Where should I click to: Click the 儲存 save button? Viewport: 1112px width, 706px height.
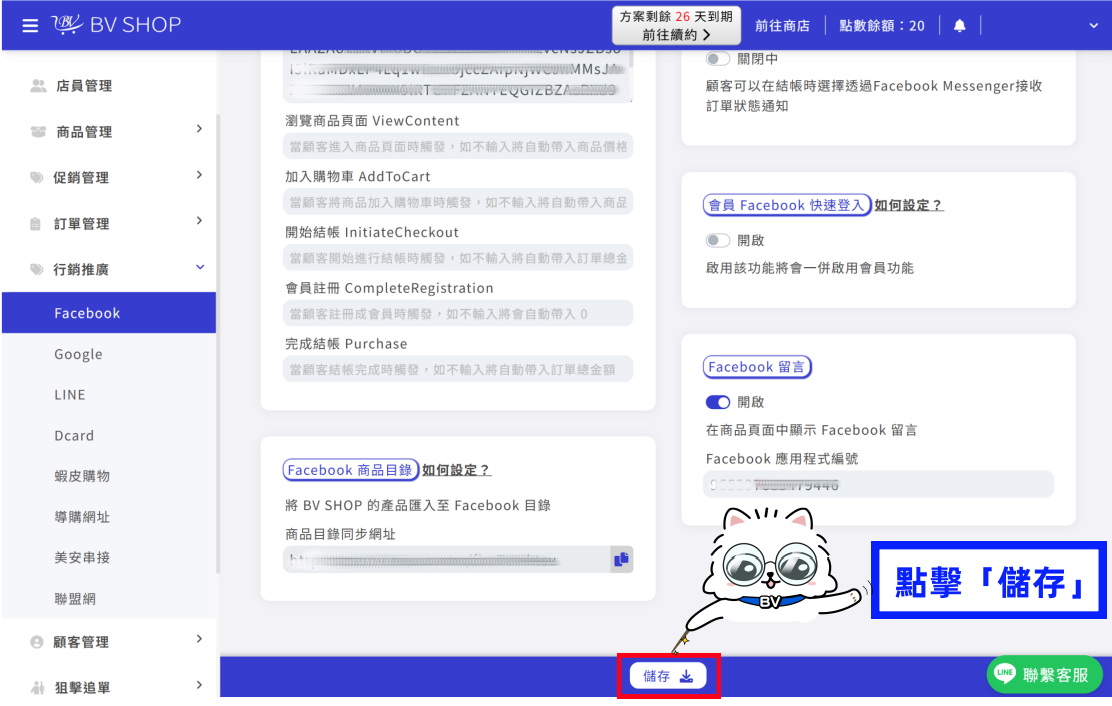667,676
